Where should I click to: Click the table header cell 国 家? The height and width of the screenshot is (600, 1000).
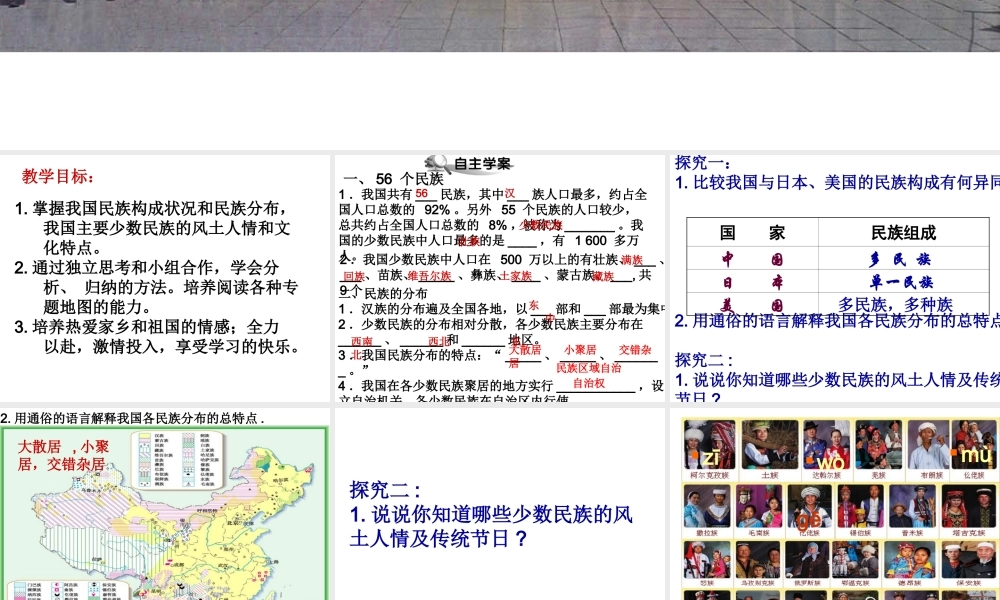tap(753, 233)
